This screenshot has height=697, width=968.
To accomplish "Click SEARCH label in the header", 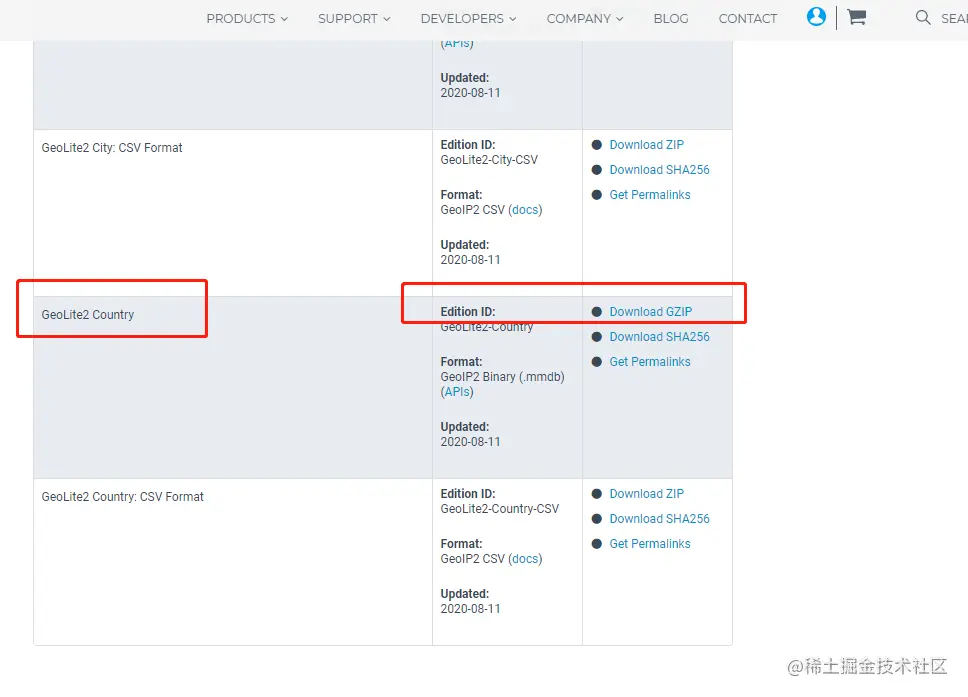I will tap(954, 19).
